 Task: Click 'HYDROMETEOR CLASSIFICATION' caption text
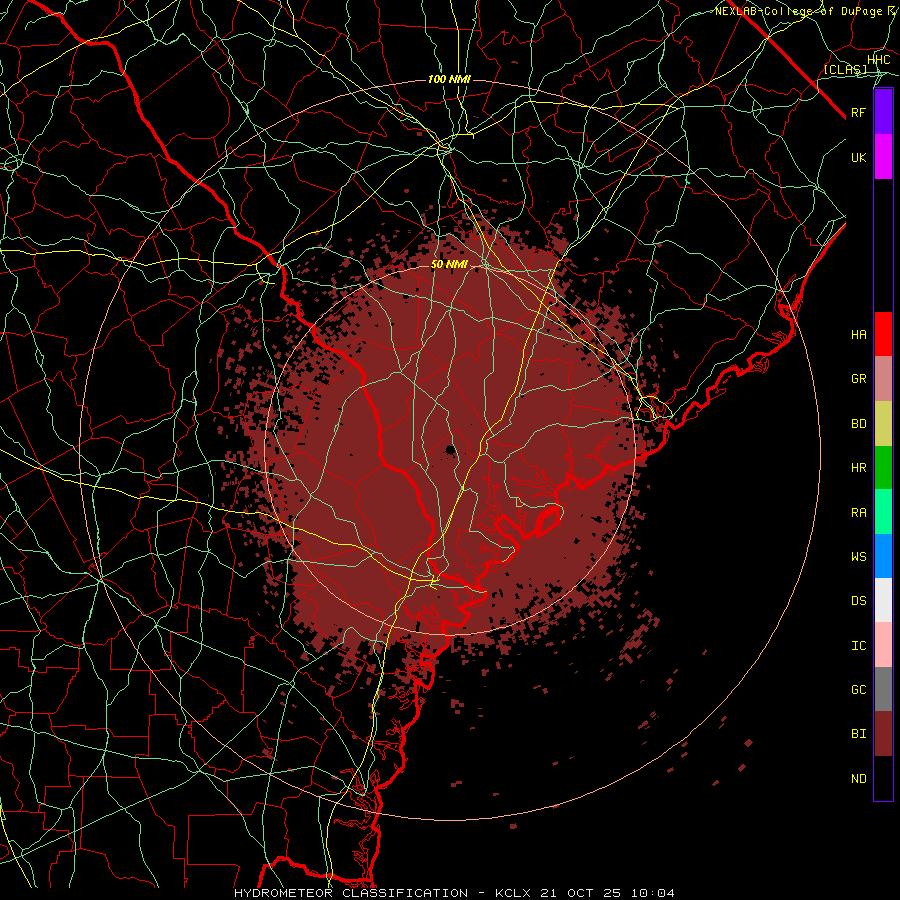click(x=351, y=893)
